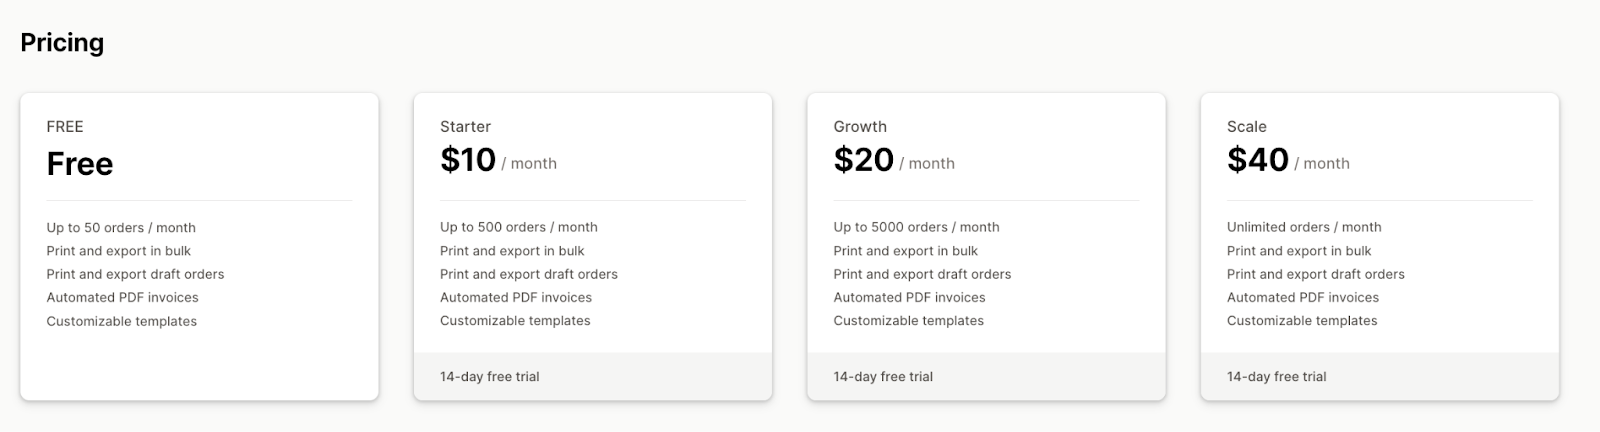Click 'Up to 5000 orders / month' text
Image resolution: width=1600 pixels, height=432 pixels.
tap(916, 227)
